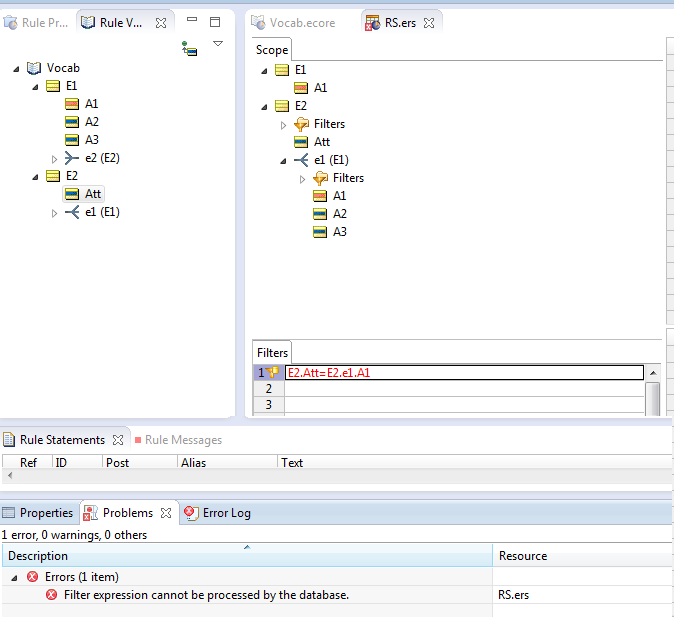Collapse E2 entity in Vocab tree

35,177
